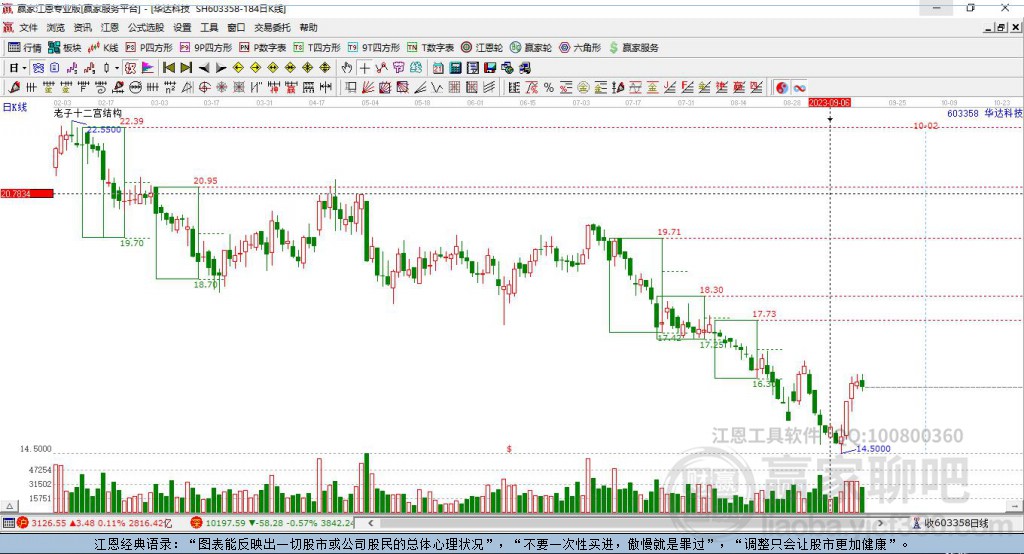Open the P数字表 tool

point(263,48)
